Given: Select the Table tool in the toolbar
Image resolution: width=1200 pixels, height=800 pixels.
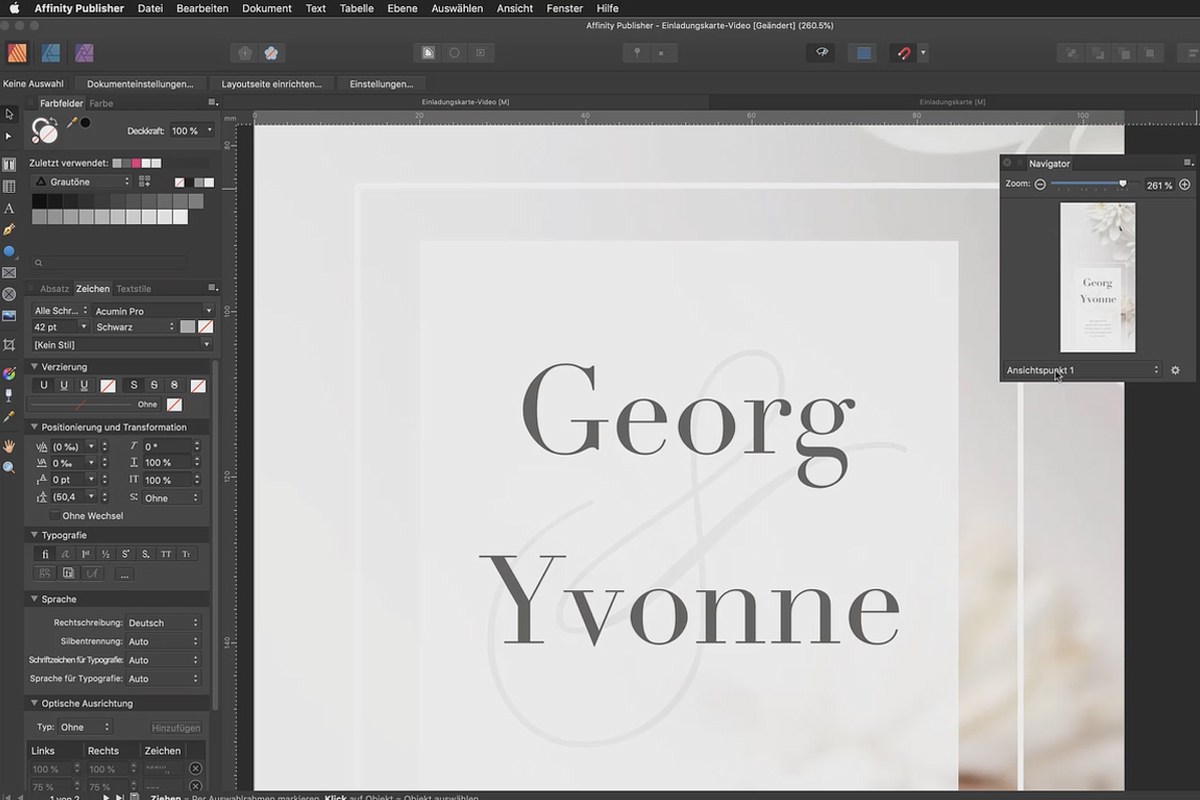Looking at the screenshot, I should click(10, 186).
